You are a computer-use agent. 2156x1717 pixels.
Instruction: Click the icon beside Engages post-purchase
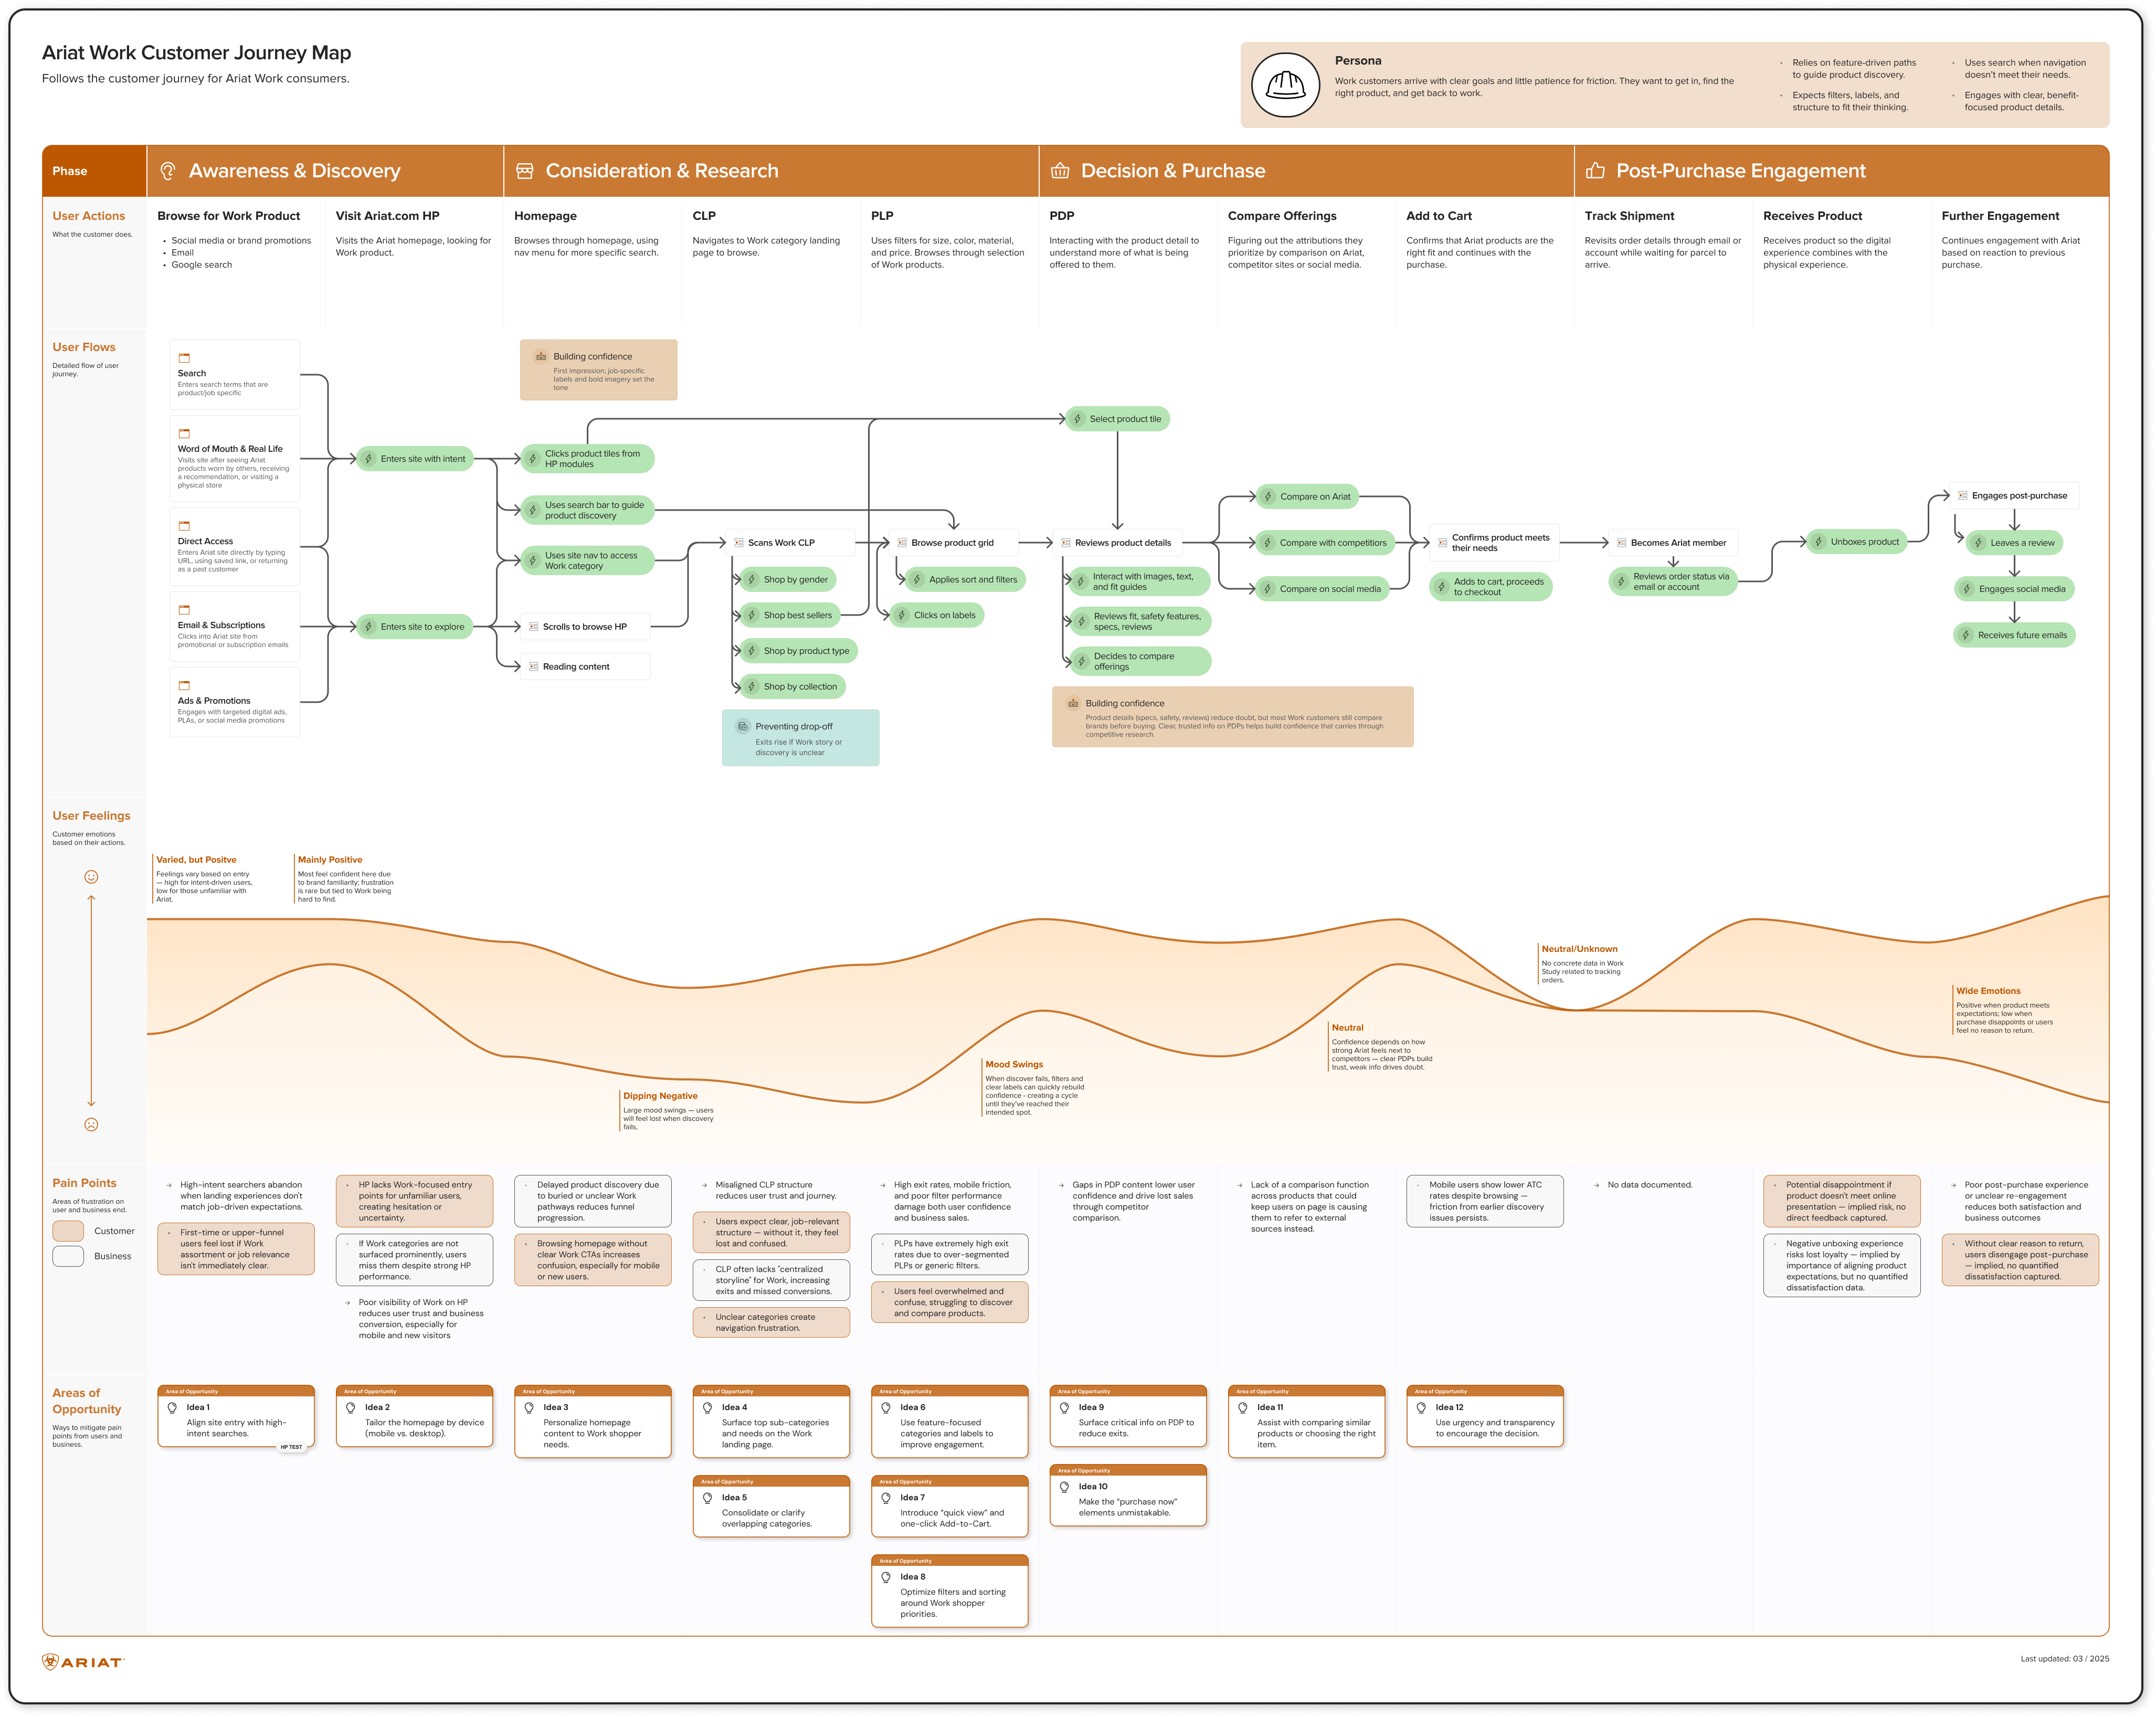[1962, 496]
